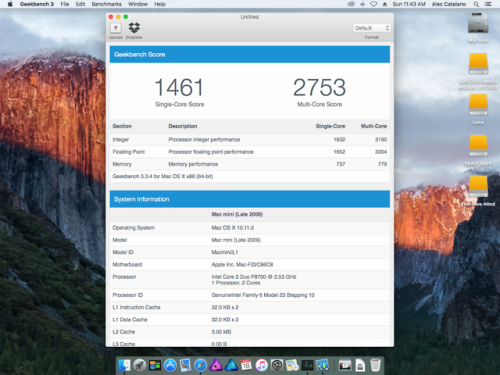The width and height of the screenshot is (500, 375).
Task: Open Affinity Designer blue triangle icon
Action: click(x=231, y=365)
